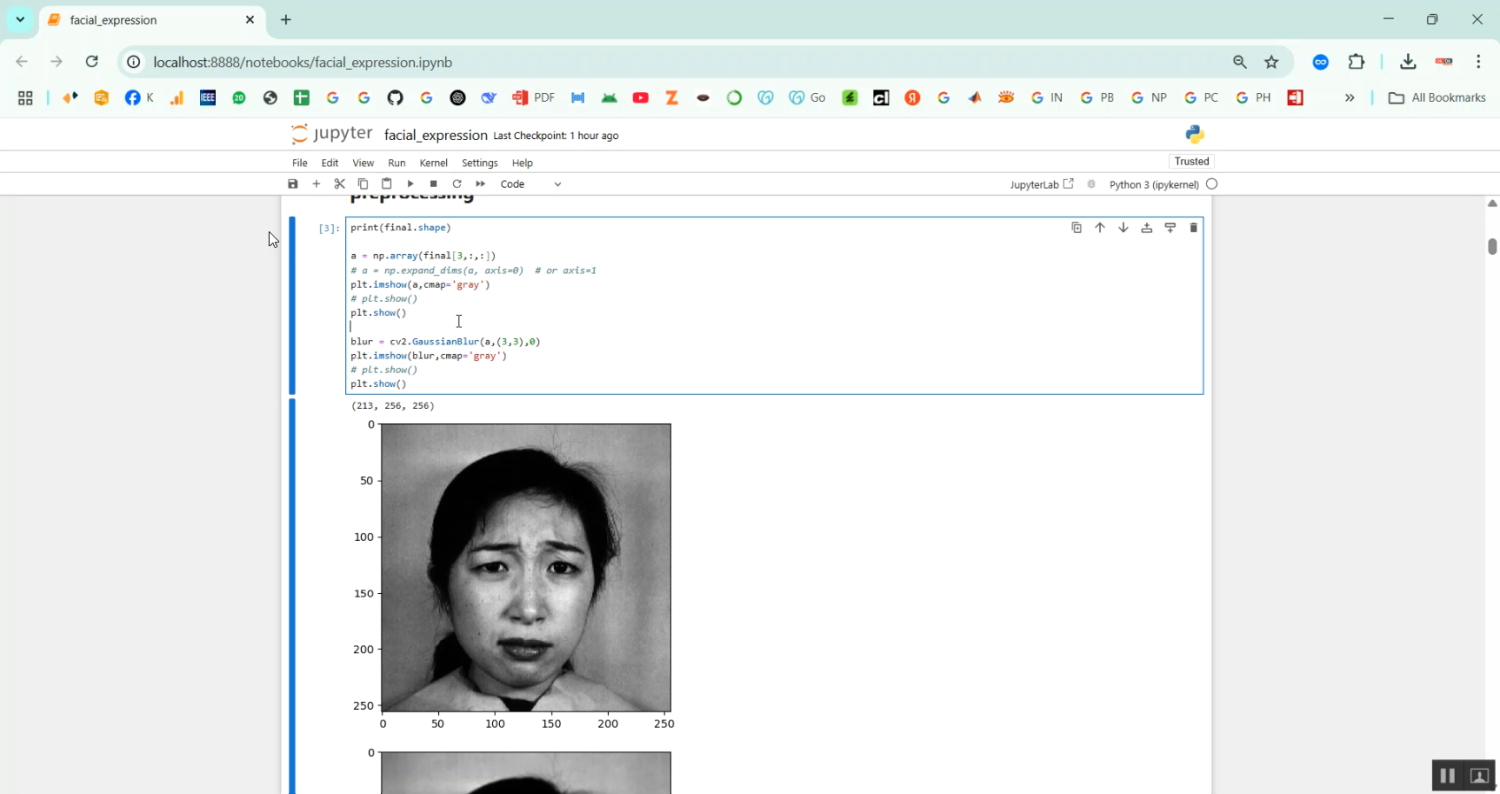Interrupt the kernel with the stop icon
Screen dimensions: 1500x794
(x=433, y=183)
